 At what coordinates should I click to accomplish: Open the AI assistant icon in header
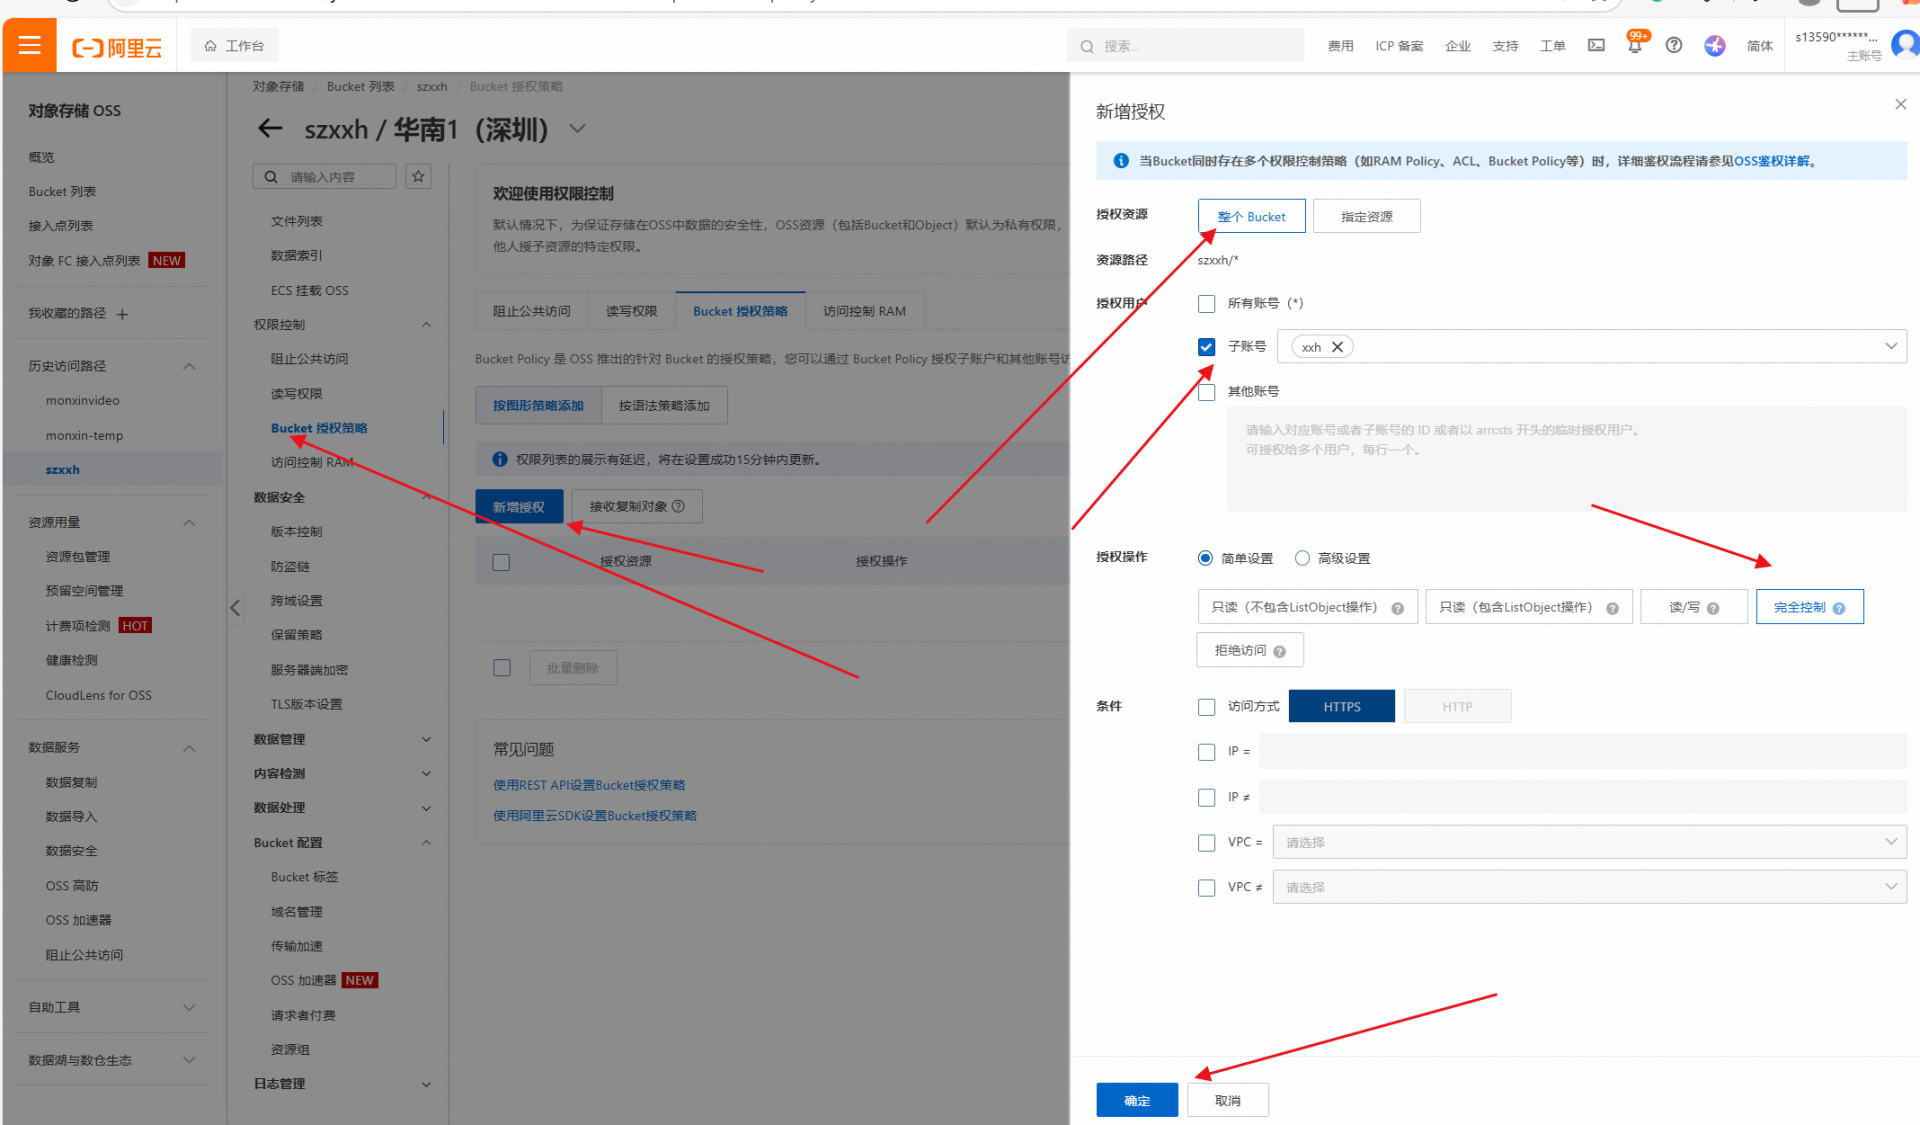pyautogui.click(x=1715, y=45)
